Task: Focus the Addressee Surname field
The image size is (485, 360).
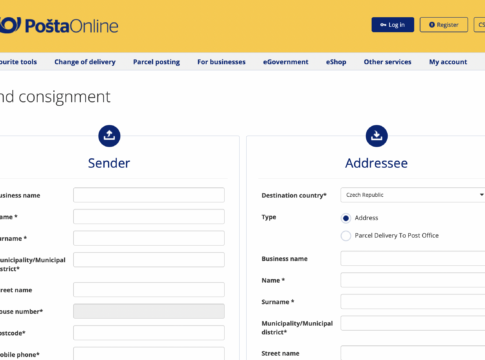Action: point(413,301)
